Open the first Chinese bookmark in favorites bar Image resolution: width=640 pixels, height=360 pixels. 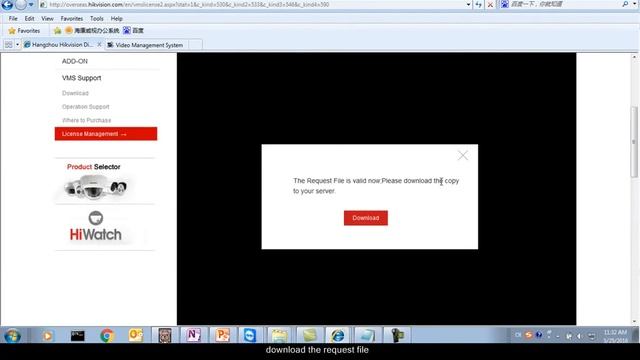(92, 31)
